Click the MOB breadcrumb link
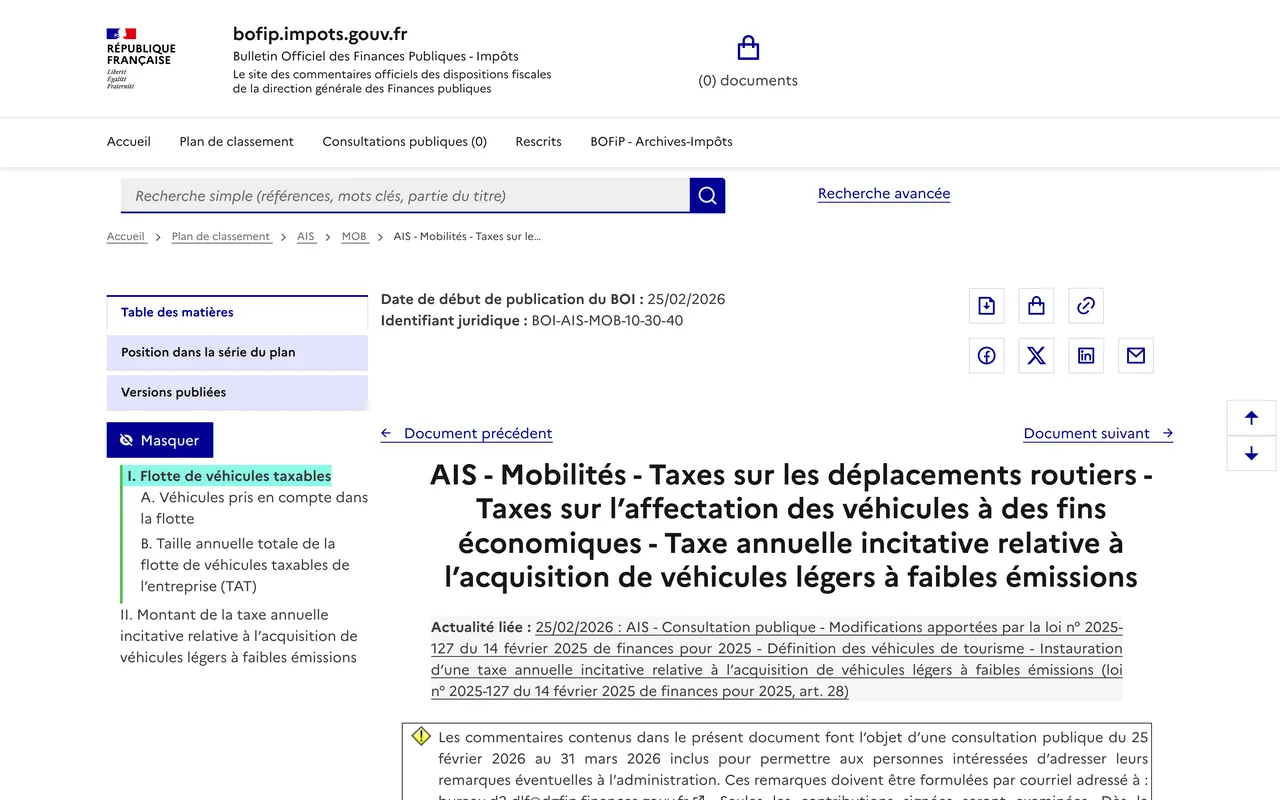This screenshot has height=800, width=1280. [354, 237]
